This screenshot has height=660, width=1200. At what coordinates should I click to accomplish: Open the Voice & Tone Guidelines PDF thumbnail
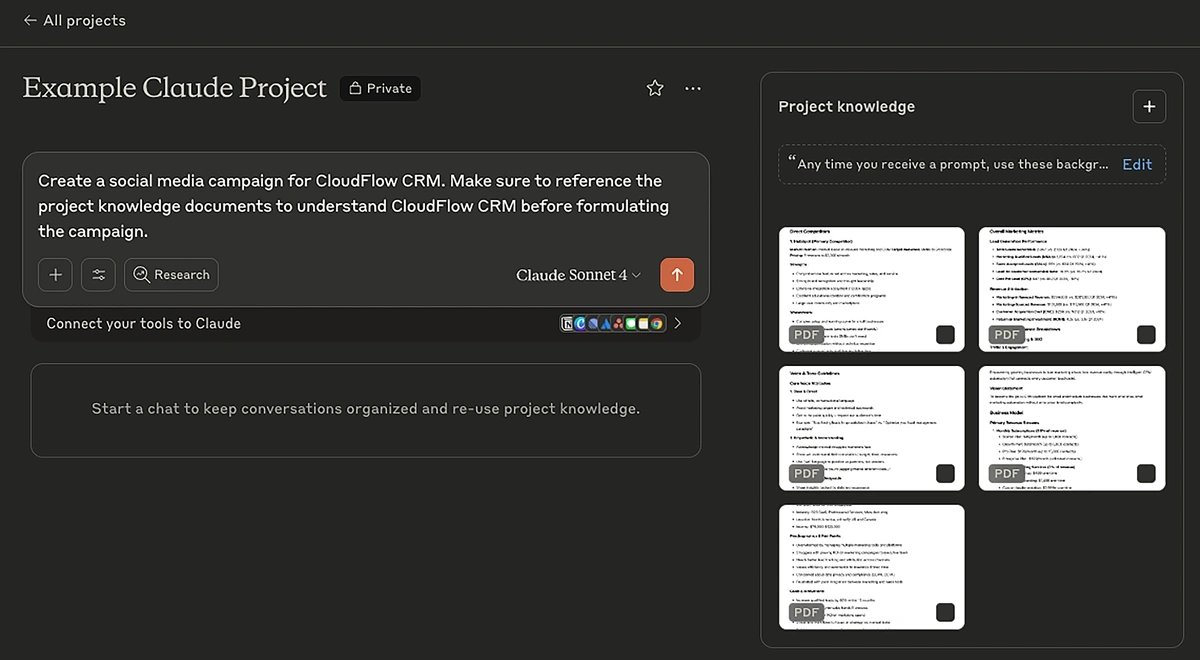[871, 428]
